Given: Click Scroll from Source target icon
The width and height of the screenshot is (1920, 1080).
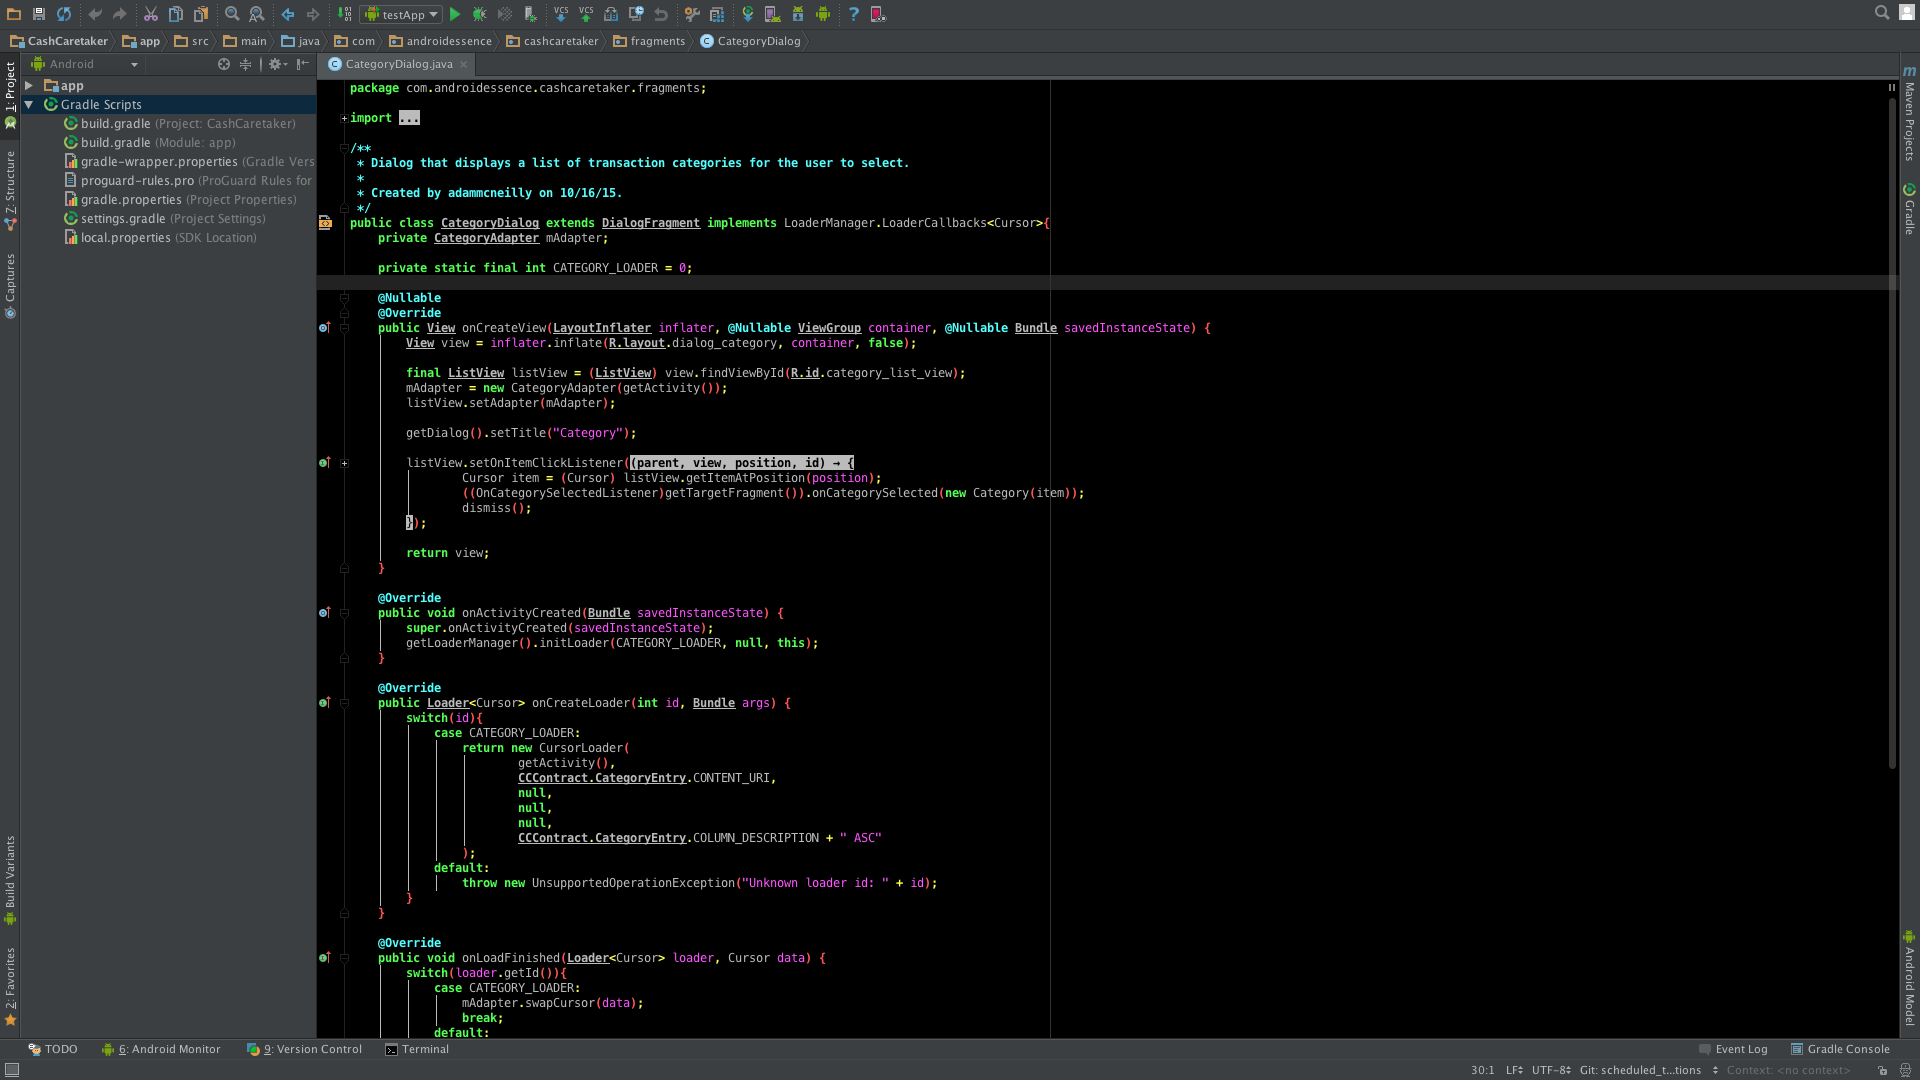Looking at the screenshot, I should click(224, 64).
